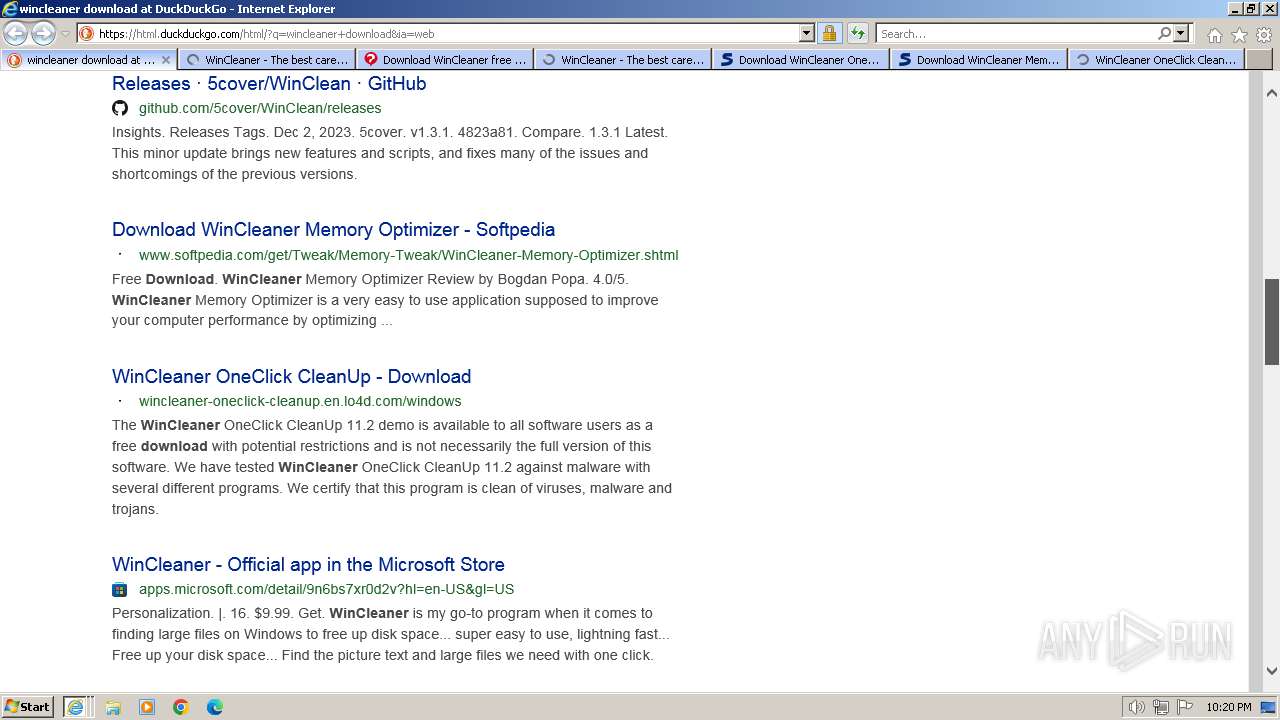Click the snippet 'Personalization. |. 16. $9.99. Get.'
This screenshot has width=1280, height=720.
pos(391,634)
